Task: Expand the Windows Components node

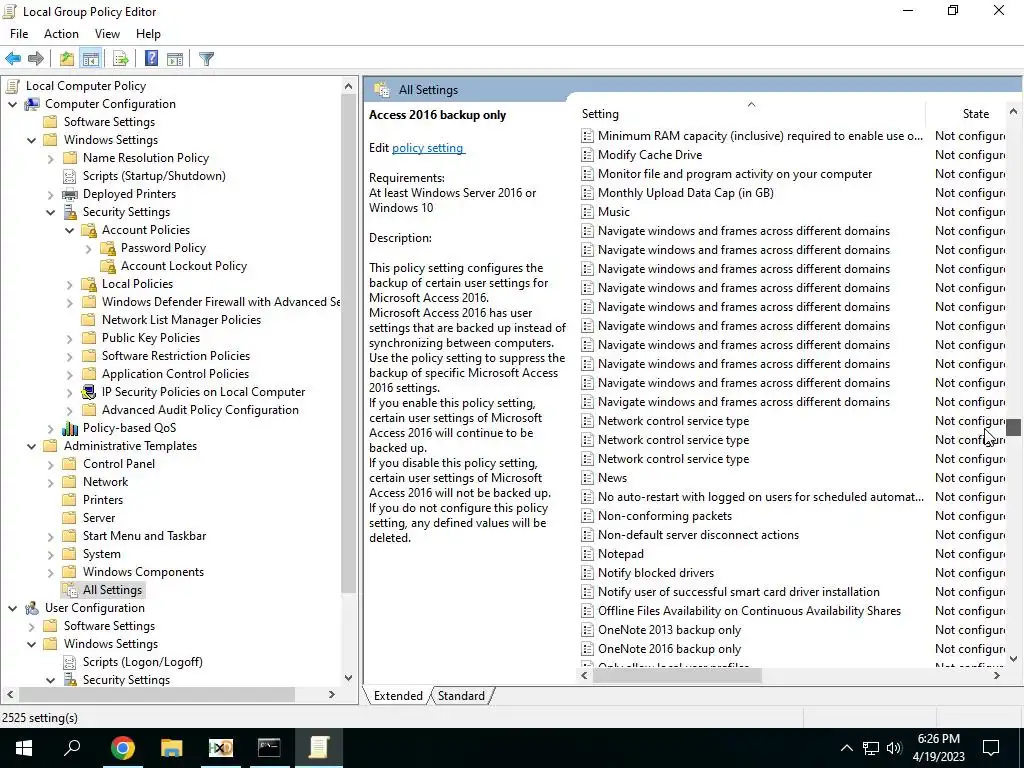Action: coord(50,573)
